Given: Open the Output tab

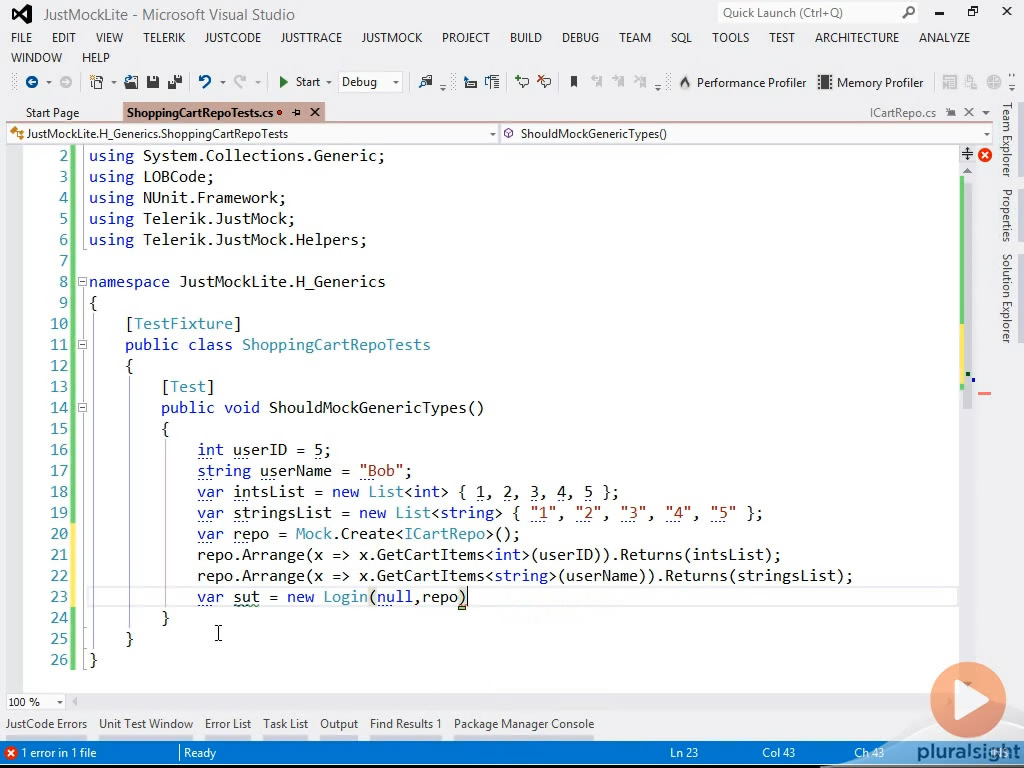Looking at the screenshot, I should 339,724.
